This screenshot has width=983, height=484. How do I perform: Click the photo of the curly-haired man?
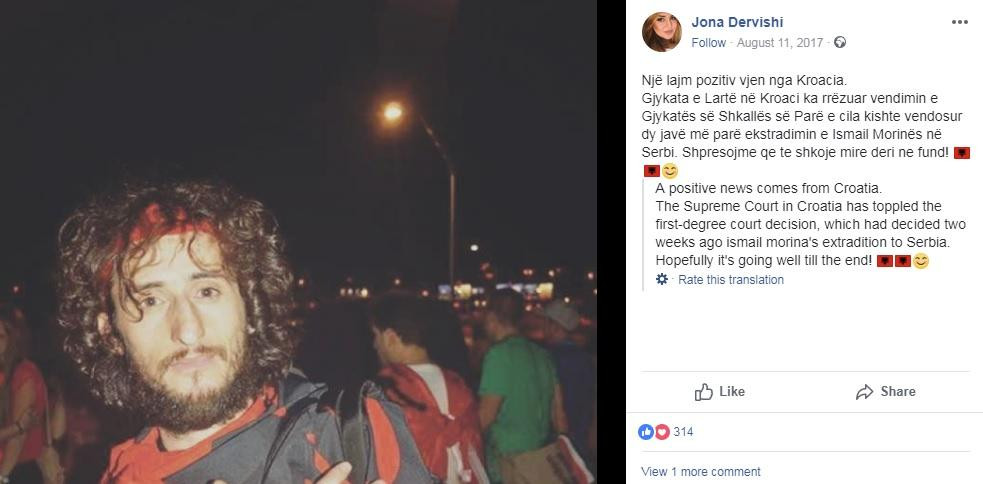(x=298, y=242)
